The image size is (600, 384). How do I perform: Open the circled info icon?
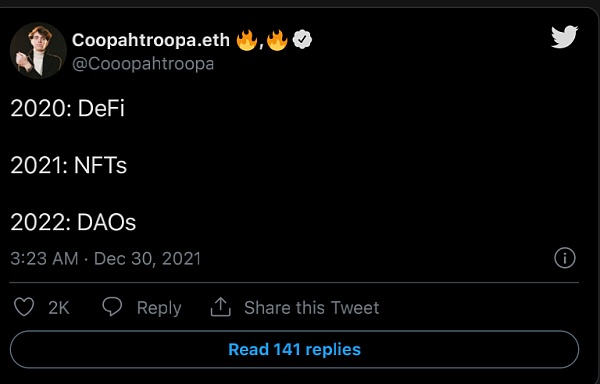(x=564, y=258)
